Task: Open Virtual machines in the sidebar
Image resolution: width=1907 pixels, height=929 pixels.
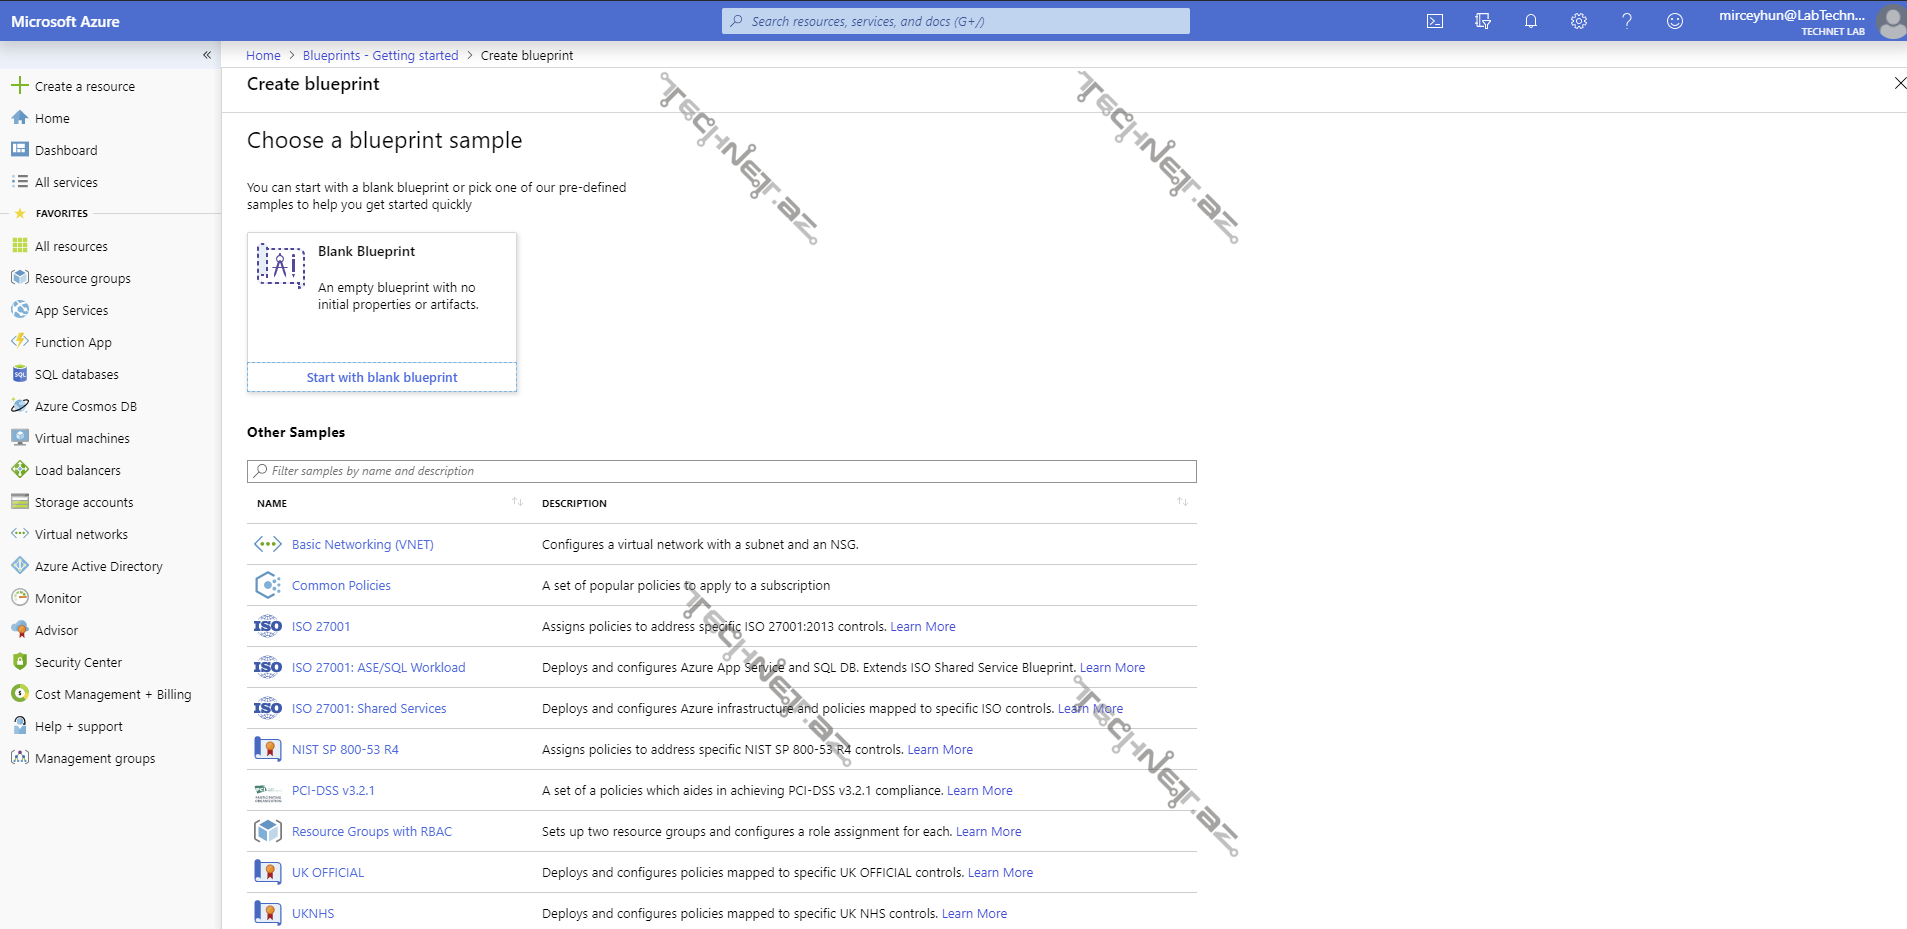Action: 82,438
